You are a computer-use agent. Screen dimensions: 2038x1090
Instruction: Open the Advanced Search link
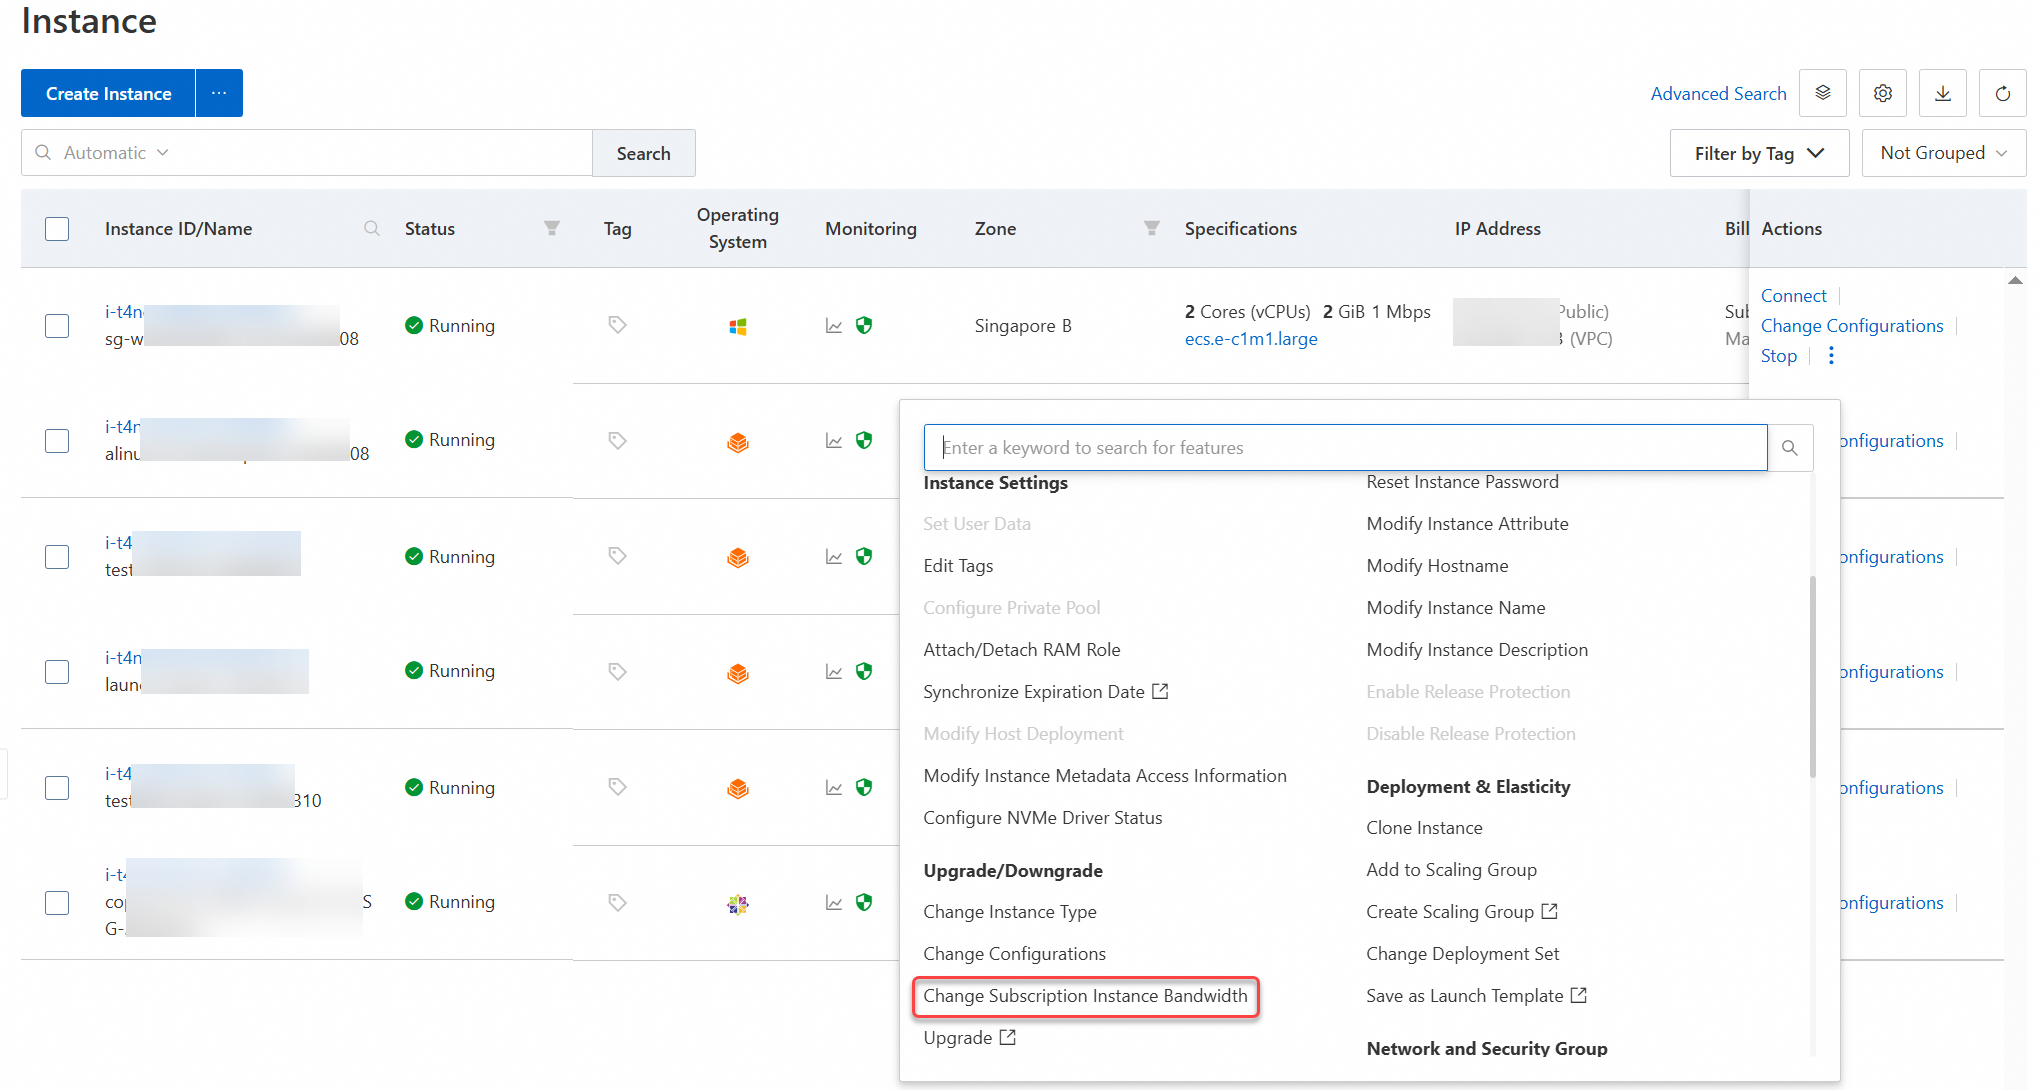[x=1718, y=94]
